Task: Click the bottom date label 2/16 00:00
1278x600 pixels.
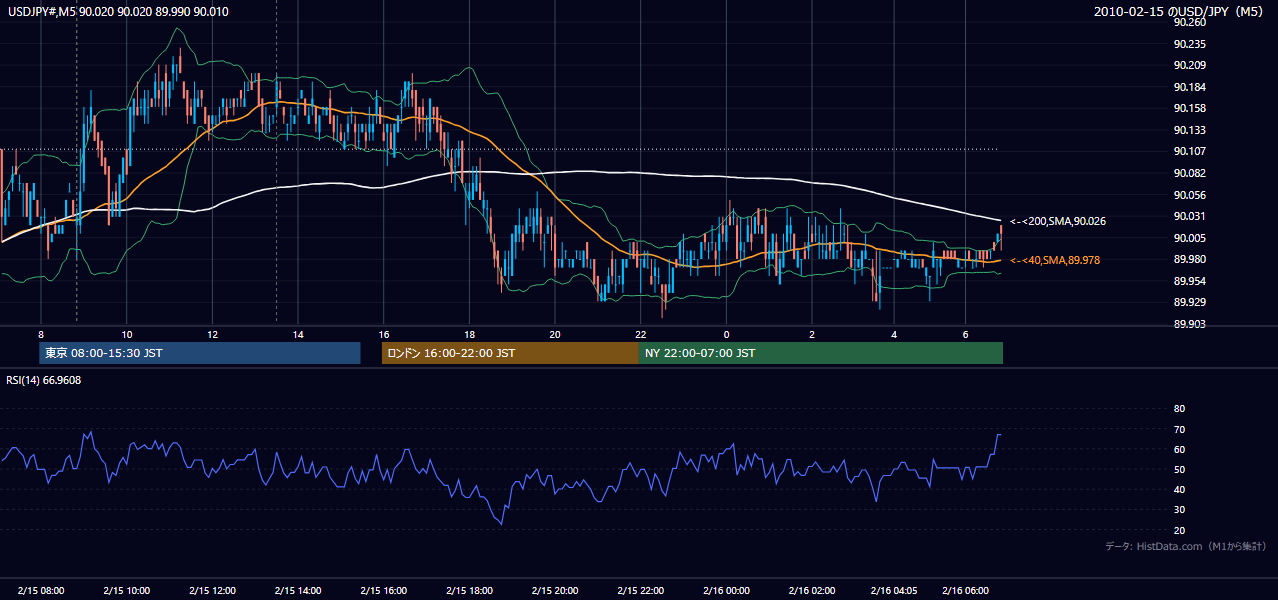Action: pos(726,591)
